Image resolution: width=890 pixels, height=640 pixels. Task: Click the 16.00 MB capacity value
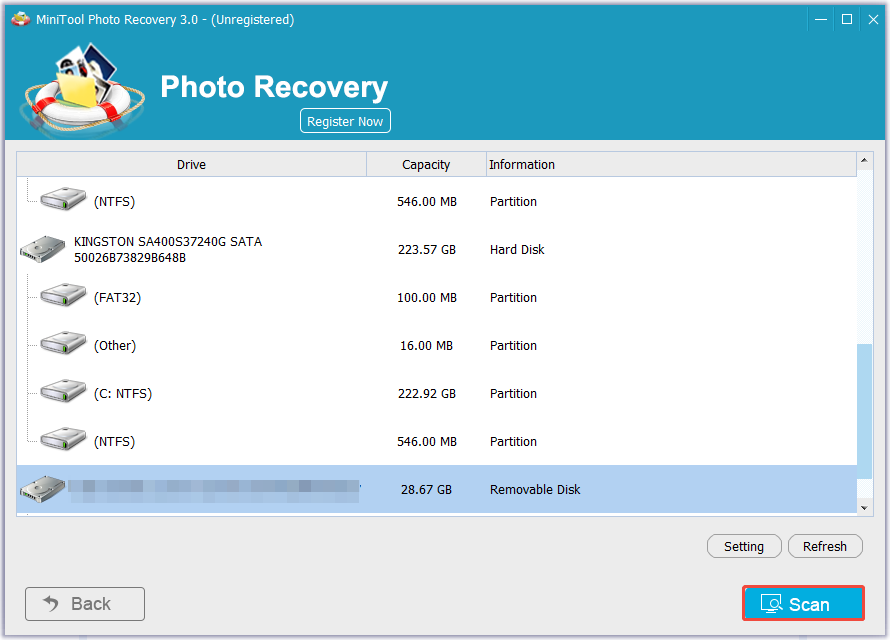pos(426,346)
